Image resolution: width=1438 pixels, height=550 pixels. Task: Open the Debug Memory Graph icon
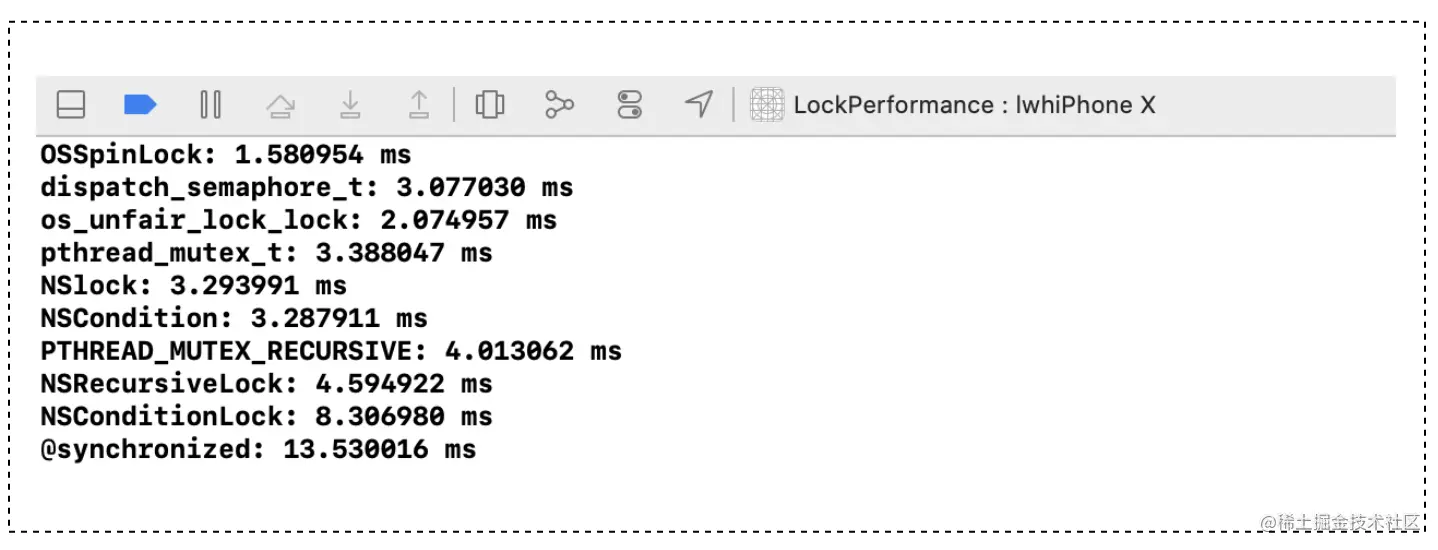point(560,104)
